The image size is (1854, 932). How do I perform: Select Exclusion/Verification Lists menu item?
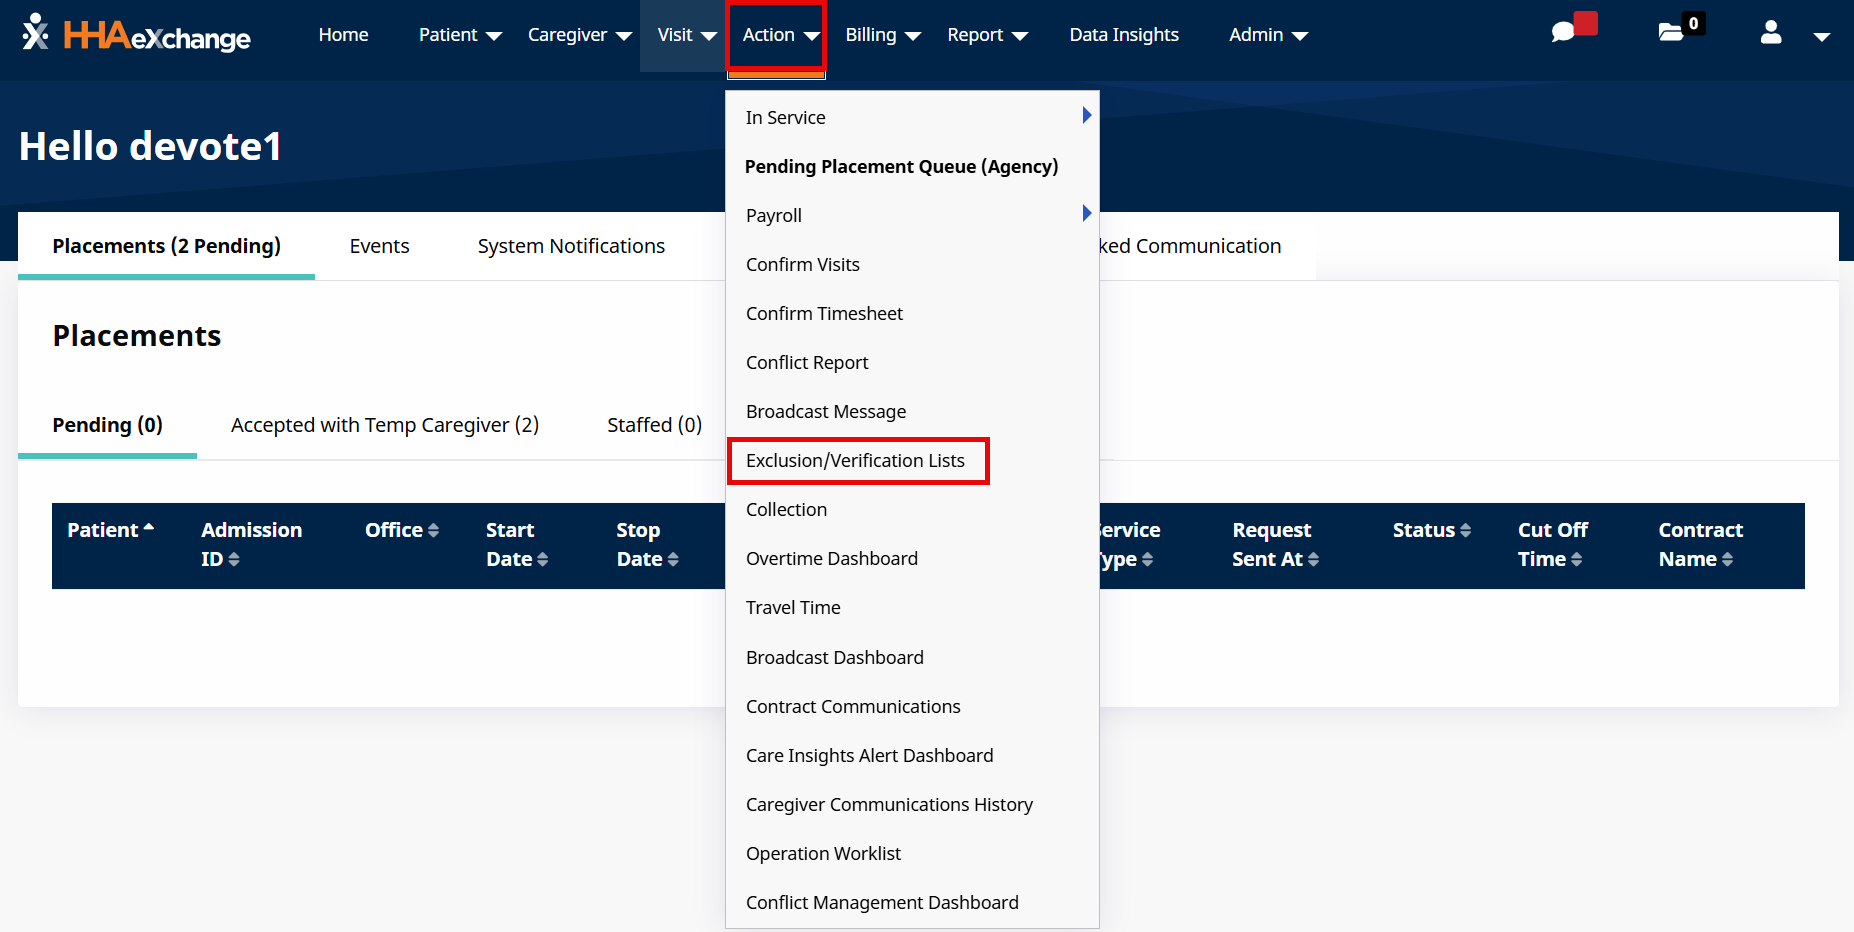coord(855,461)
